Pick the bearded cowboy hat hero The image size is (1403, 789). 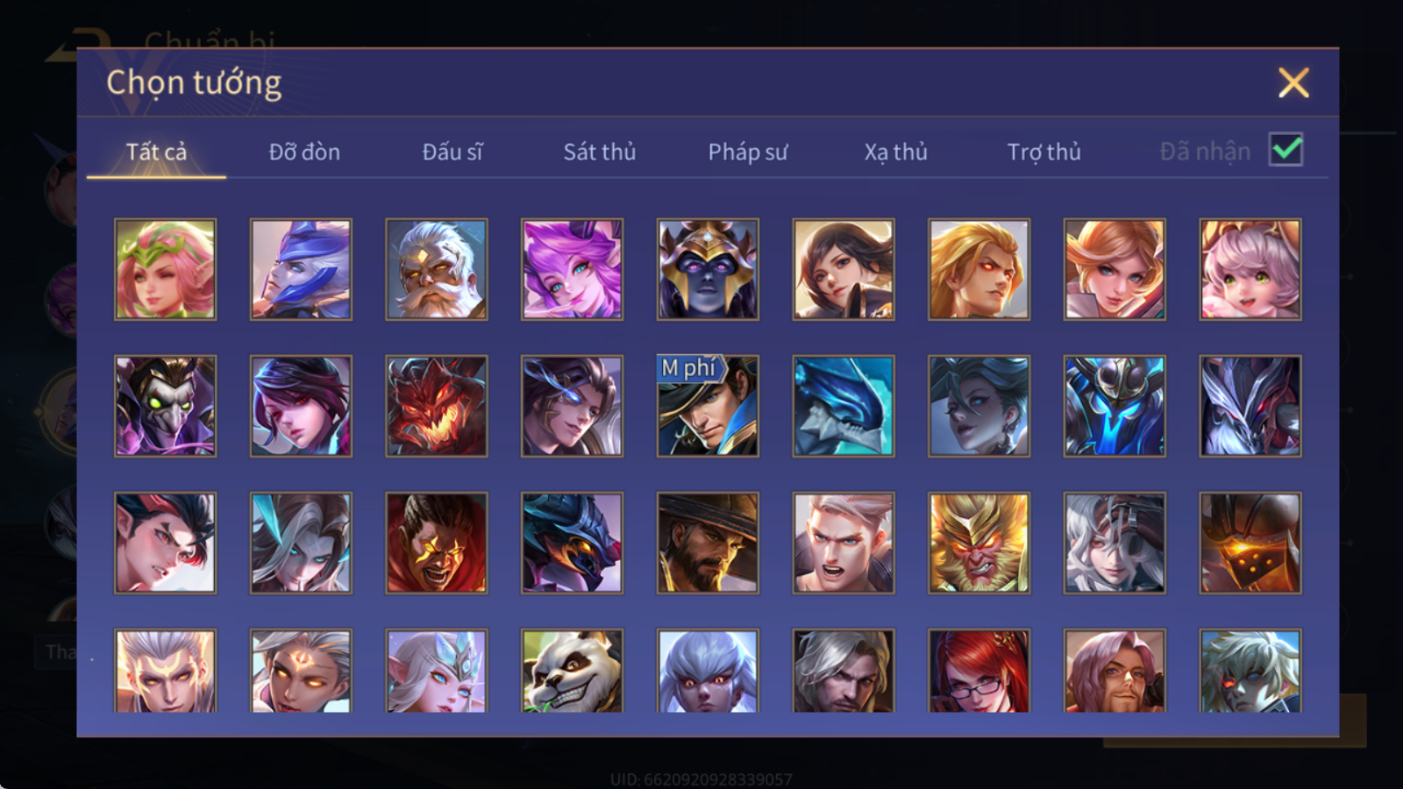(708, 543)
